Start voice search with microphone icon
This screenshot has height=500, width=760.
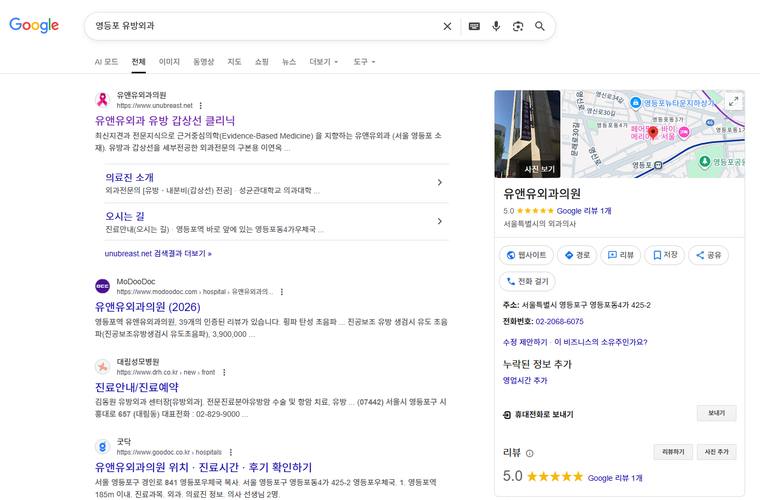coord(496,26)
